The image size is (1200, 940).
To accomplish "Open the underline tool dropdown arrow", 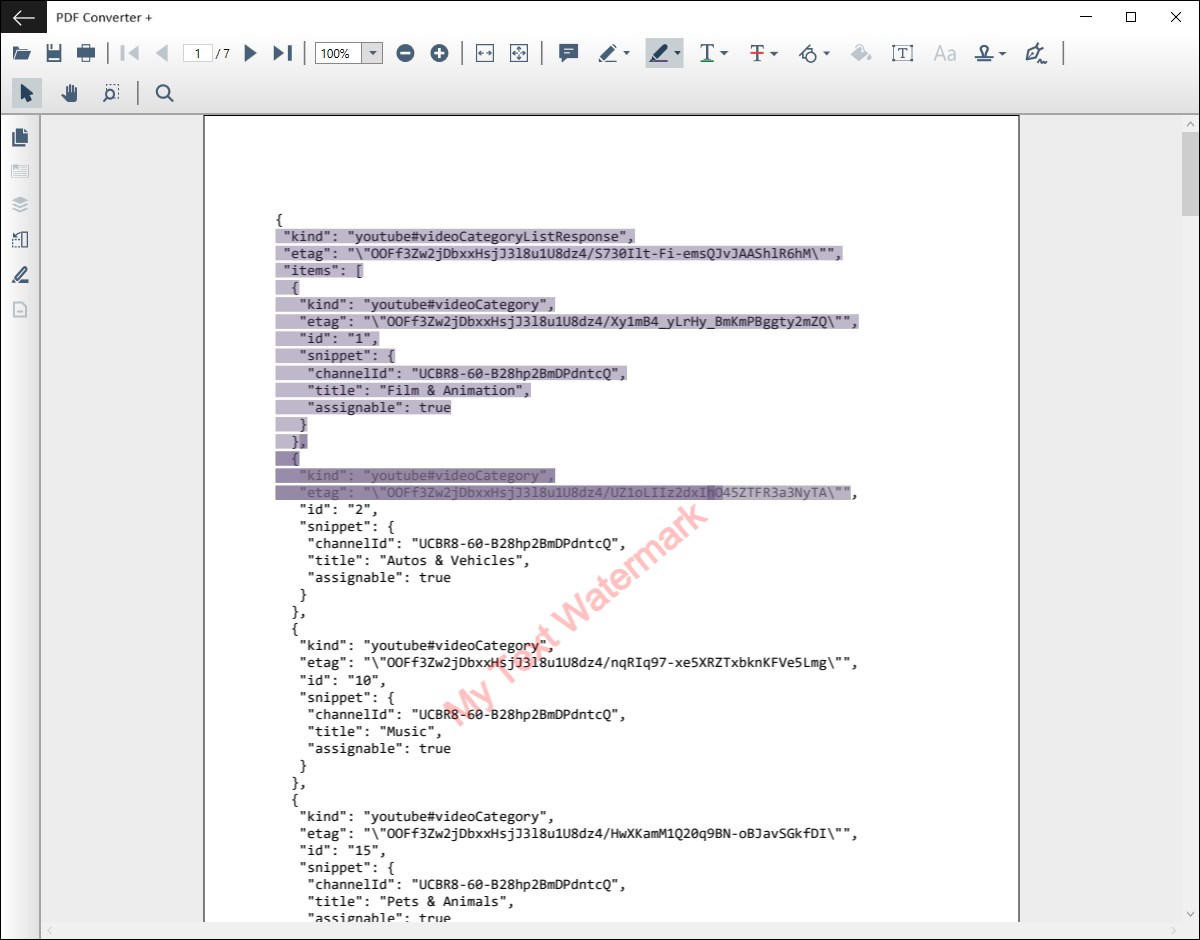I will [724, 53].
